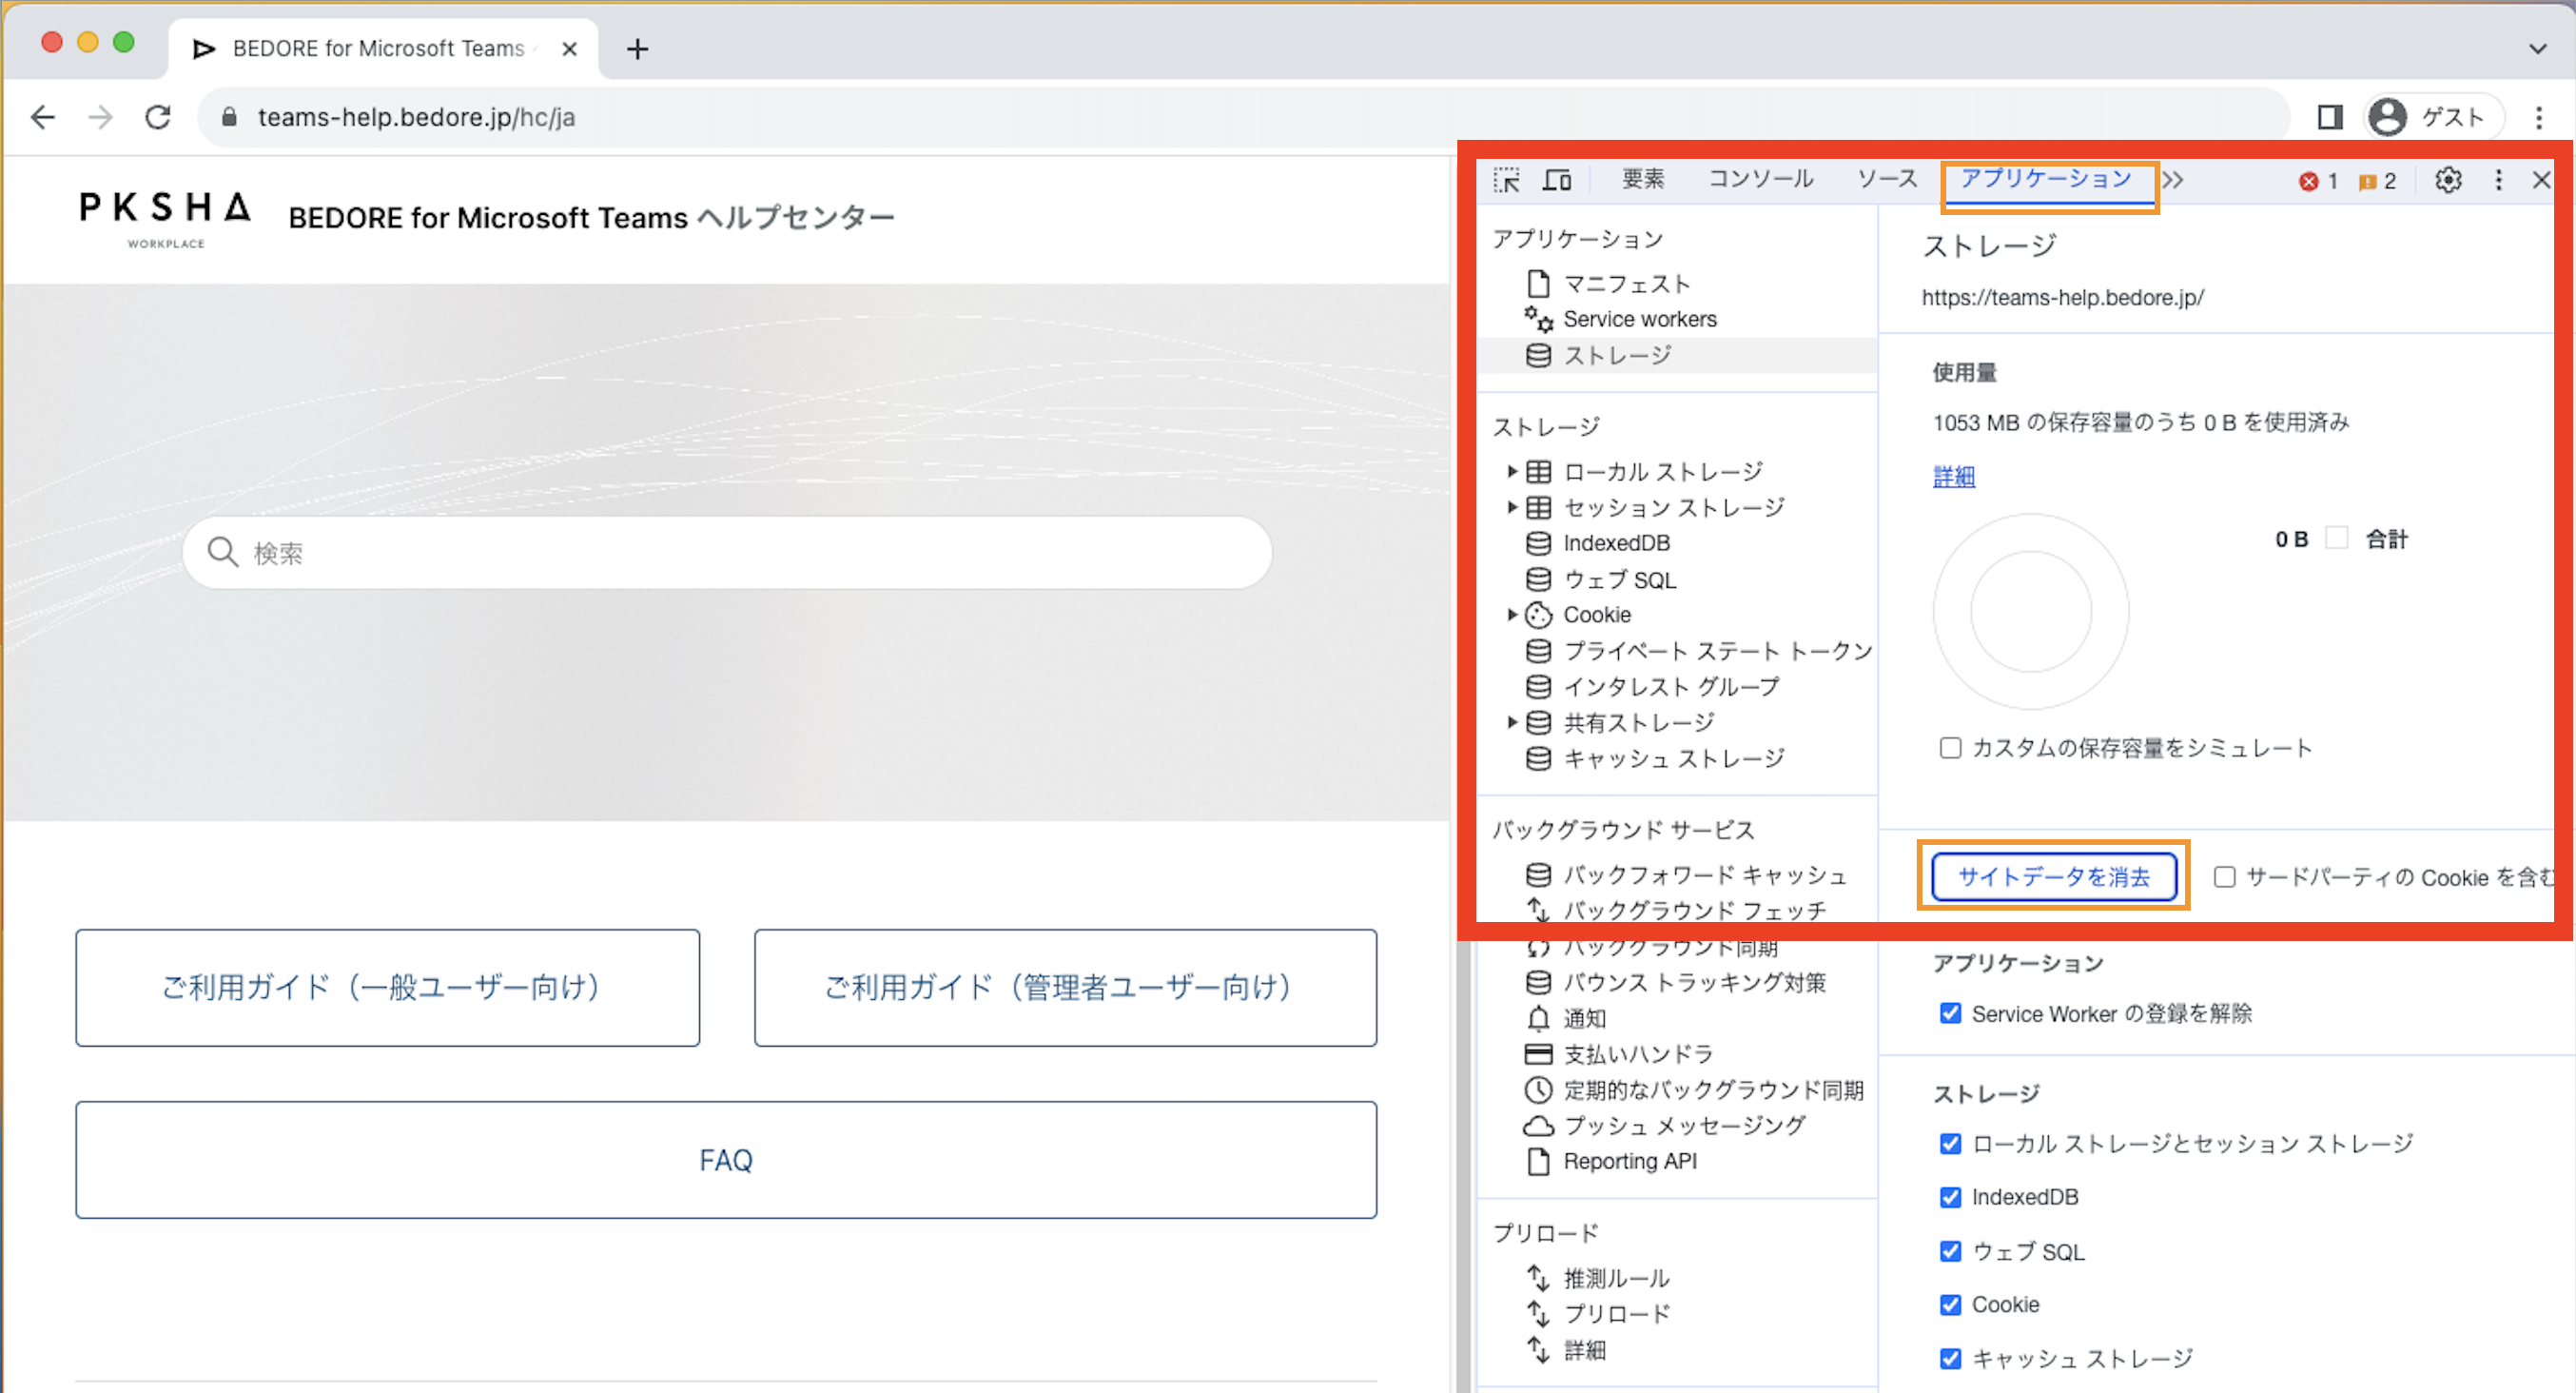The height and width of the screenshot is (1393, 2576).
Task: Switch to the 要素 tab
Action: point(1643,179)
